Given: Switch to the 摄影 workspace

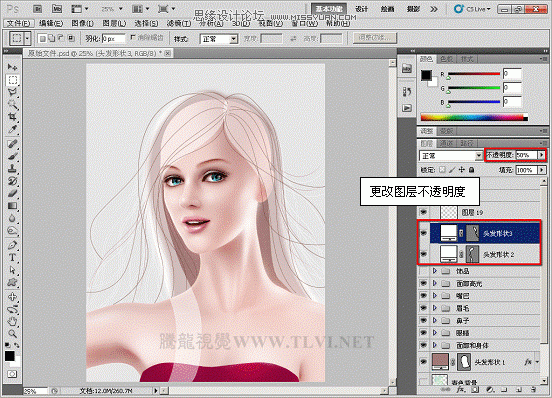Looking at the screenshot, I should 413,9.
